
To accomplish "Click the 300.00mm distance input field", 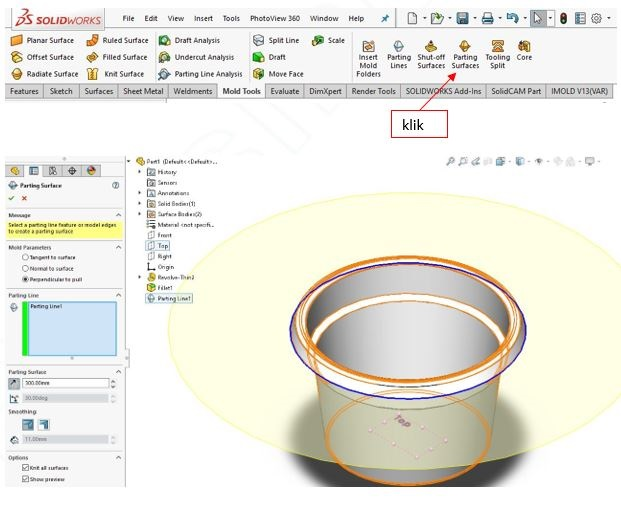I will click(63, 383).
